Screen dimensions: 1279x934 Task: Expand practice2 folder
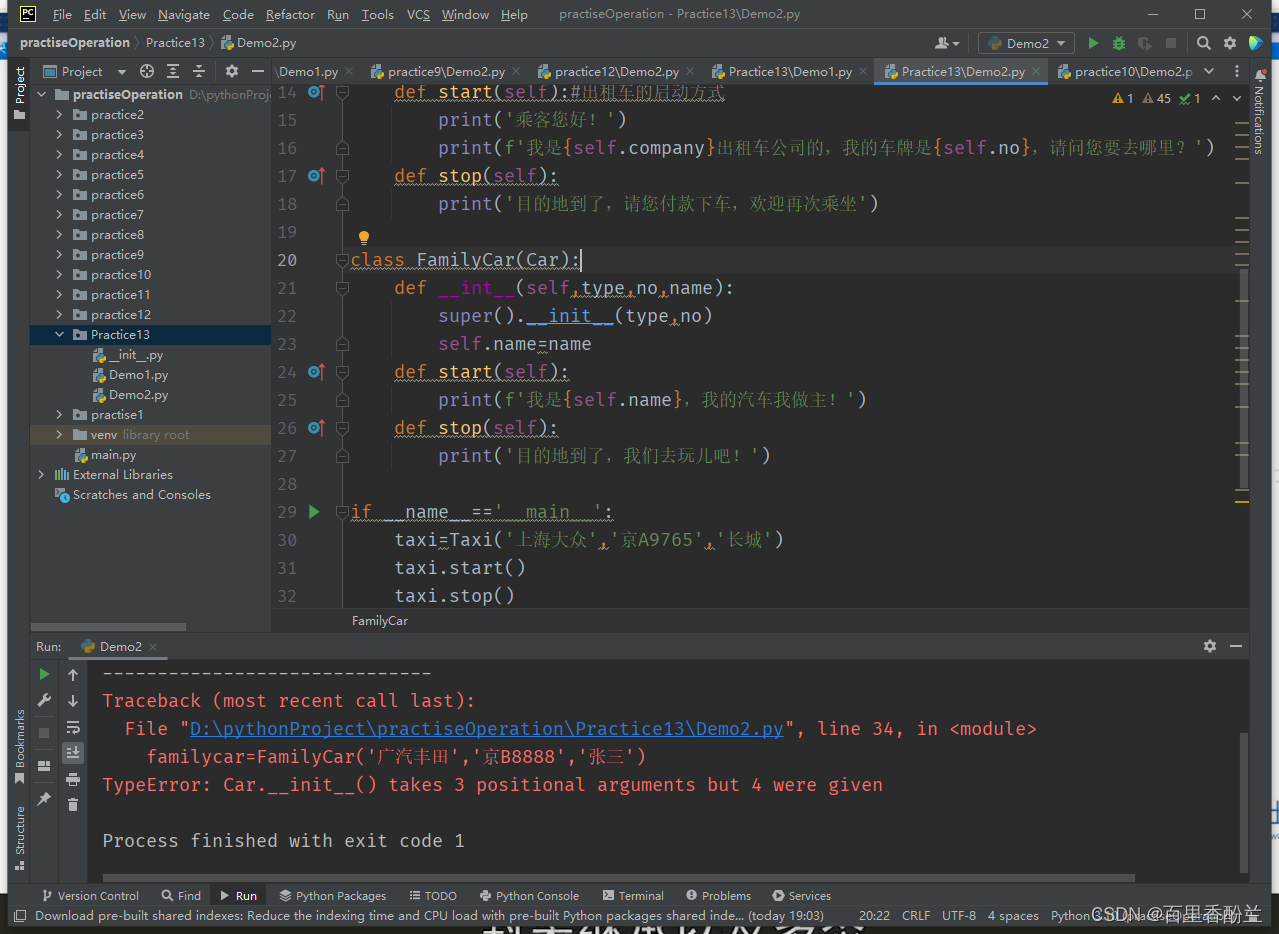60,115
